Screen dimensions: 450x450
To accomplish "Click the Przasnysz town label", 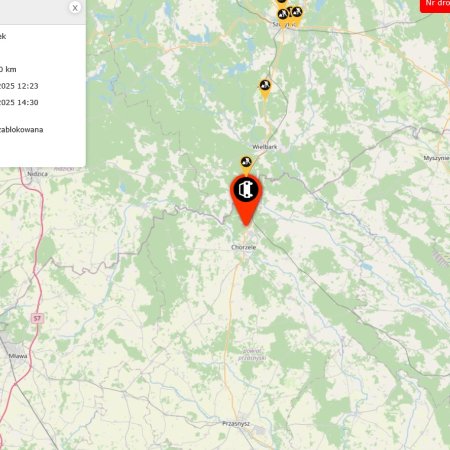I will tap(236, 424).
